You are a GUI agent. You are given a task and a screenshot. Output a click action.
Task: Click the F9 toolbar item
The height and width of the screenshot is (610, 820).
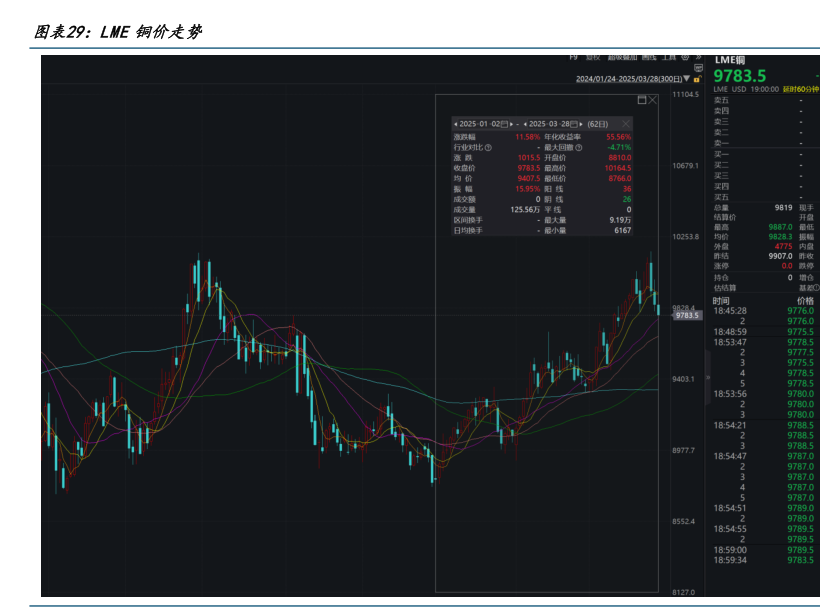(573, 57)
